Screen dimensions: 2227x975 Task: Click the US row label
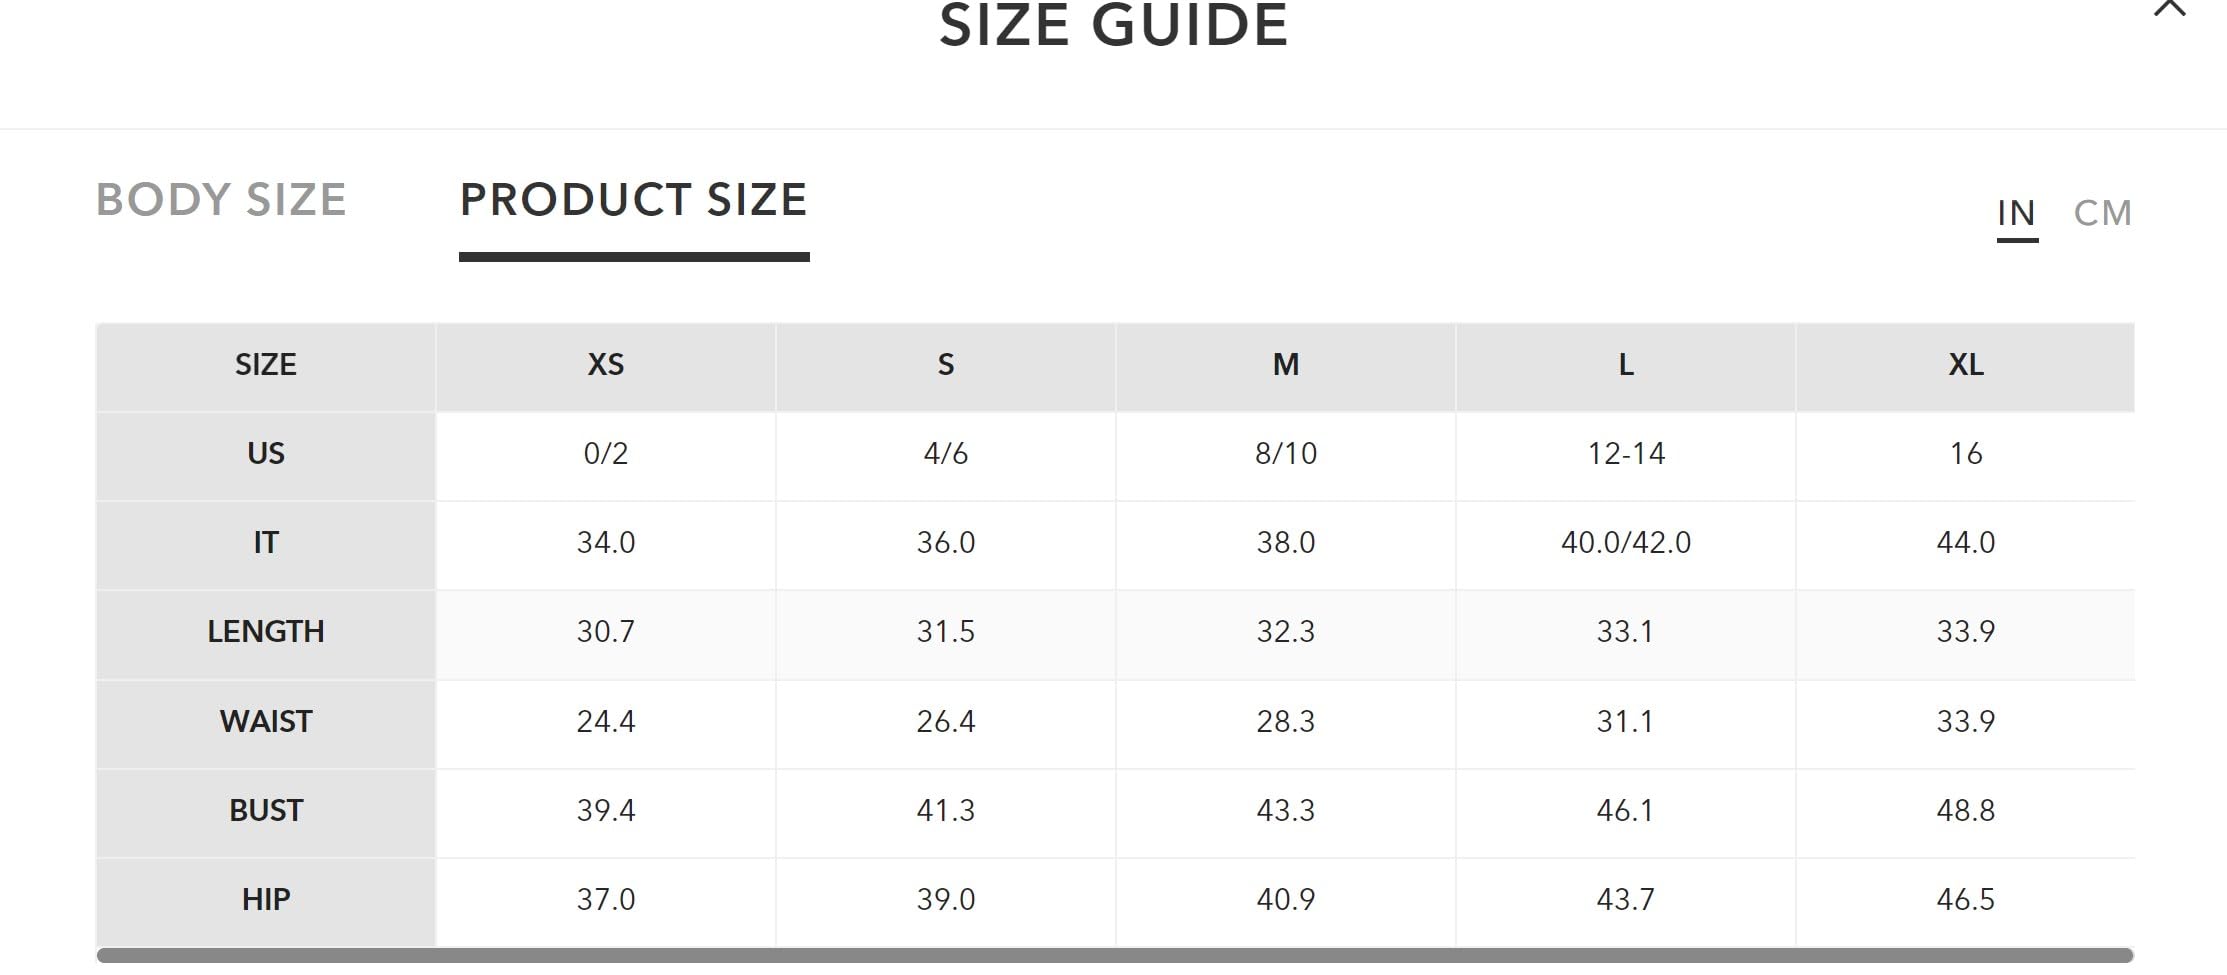[x=266, y=454]
